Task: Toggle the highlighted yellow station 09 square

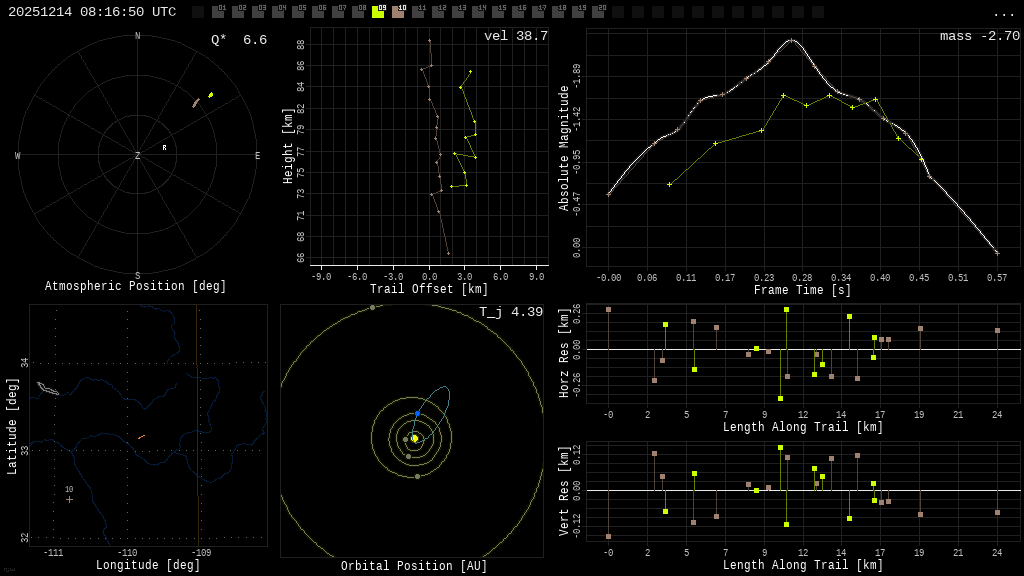Action: coord(378,12)
